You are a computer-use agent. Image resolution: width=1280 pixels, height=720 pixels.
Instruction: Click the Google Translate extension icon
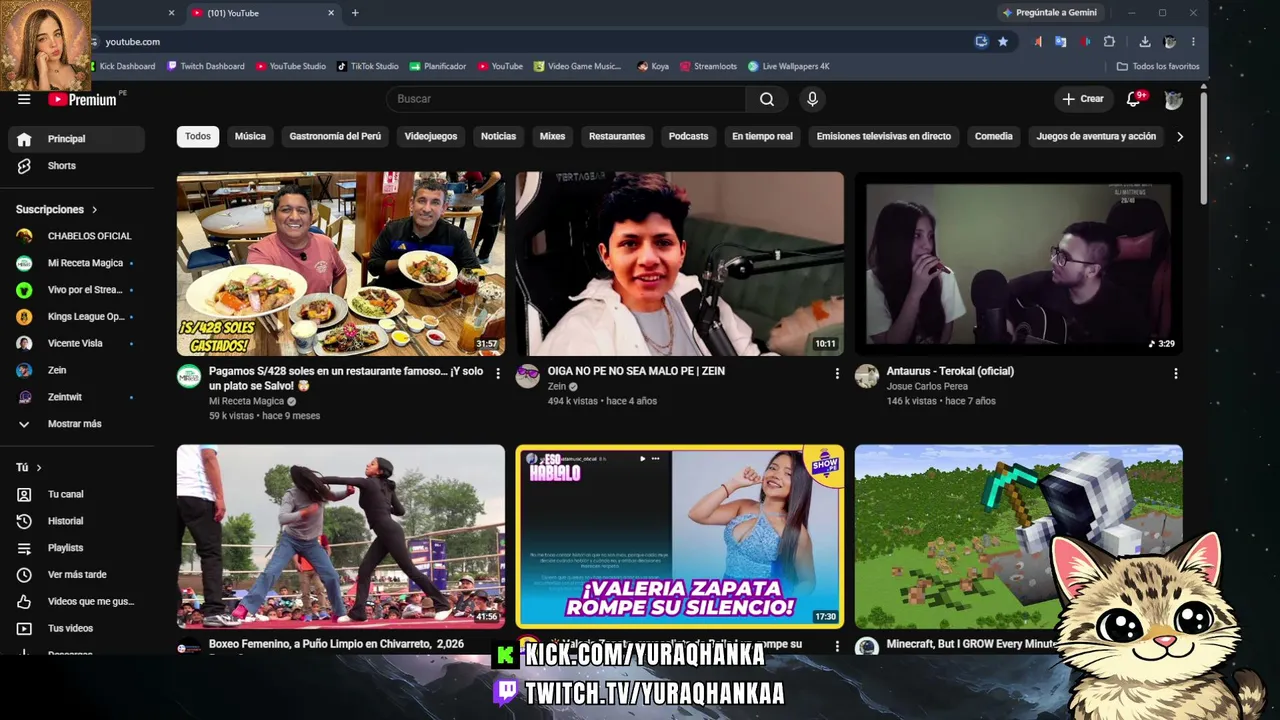click(1061, 42)
